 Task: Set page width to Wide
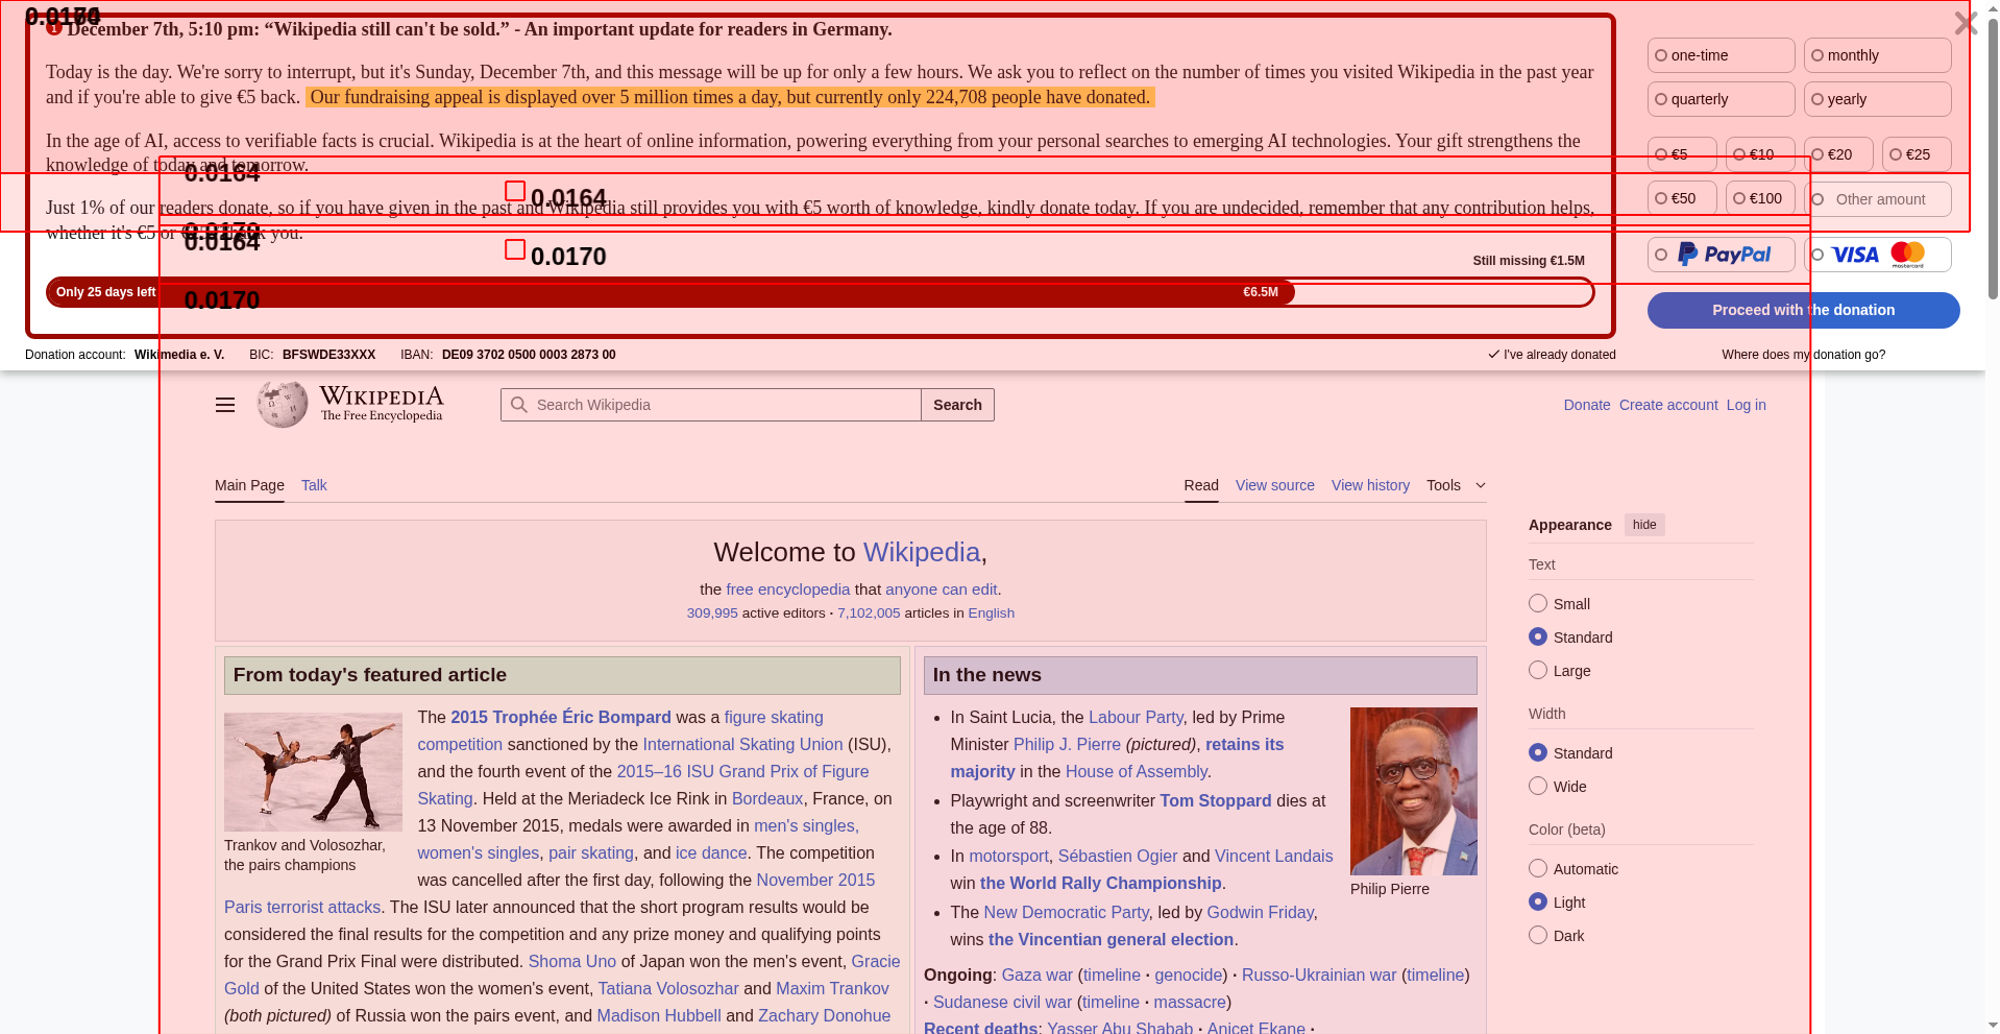pyautogui.click(x=1538, y=786)
